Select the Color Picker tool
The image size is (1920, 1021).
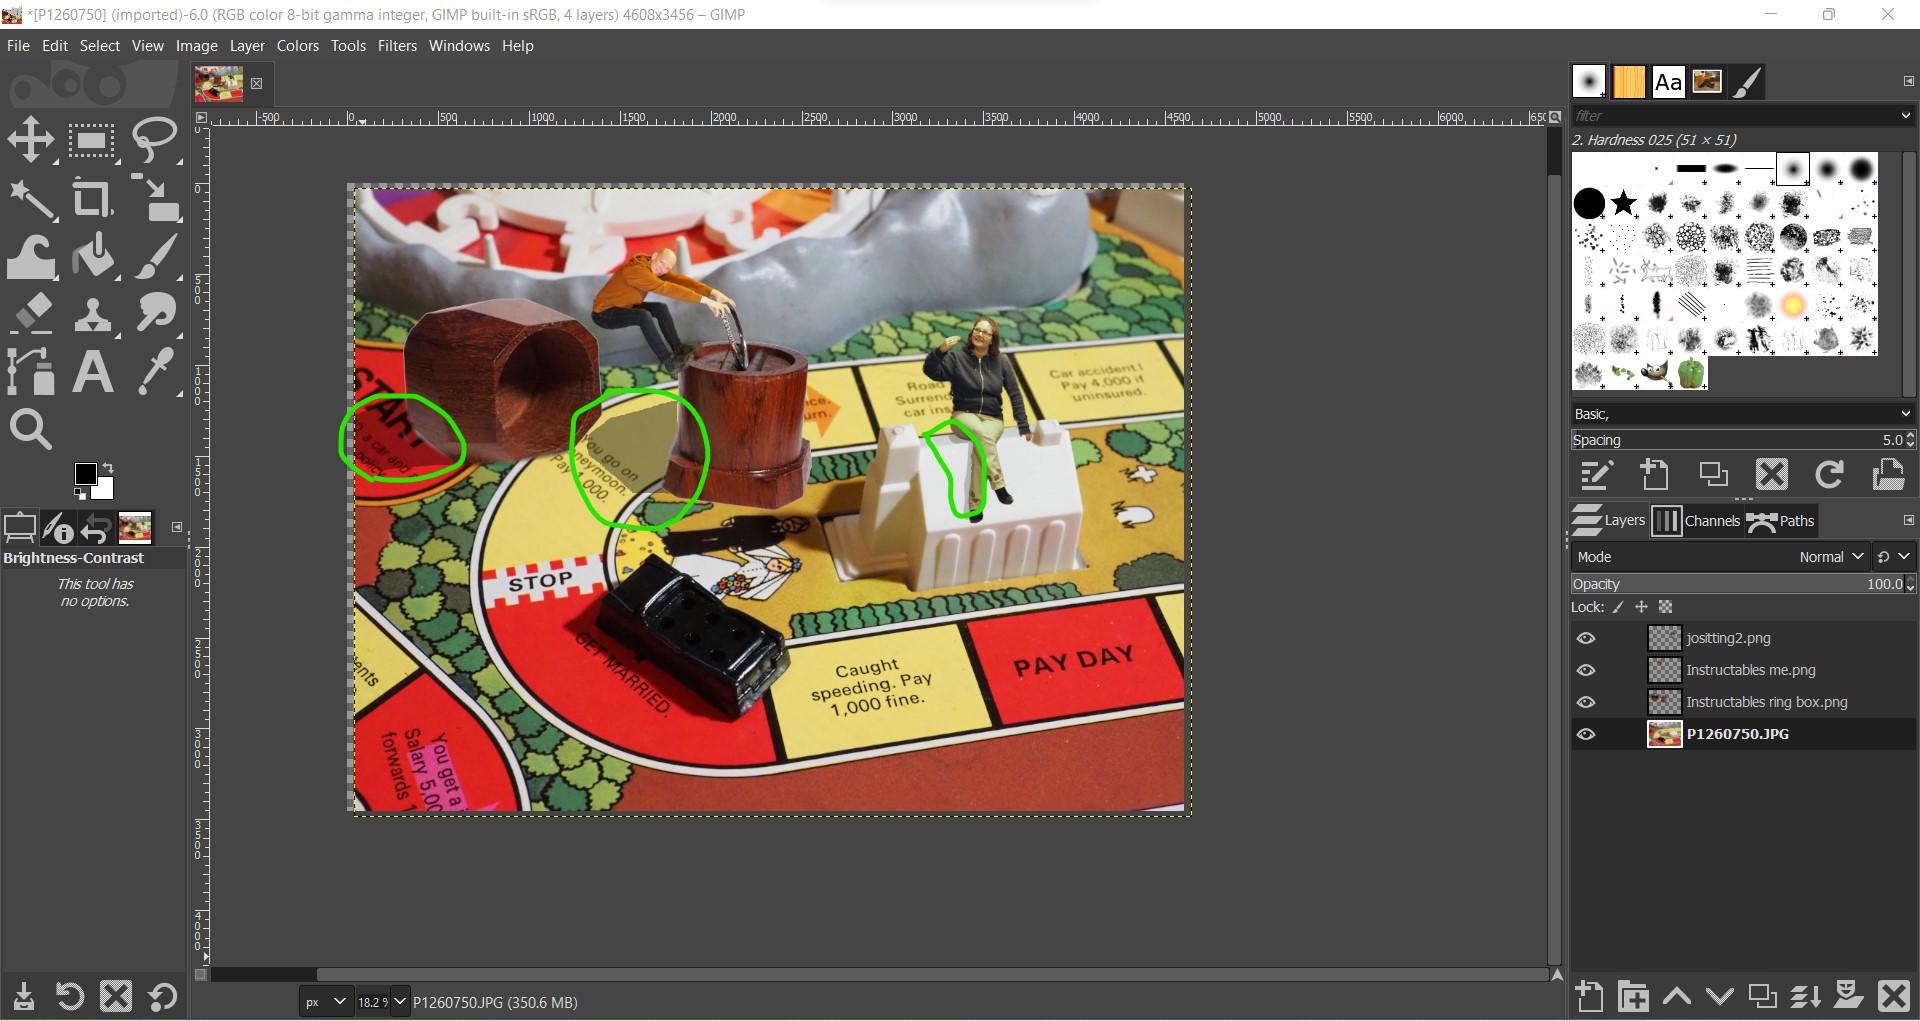coord(155,372)
